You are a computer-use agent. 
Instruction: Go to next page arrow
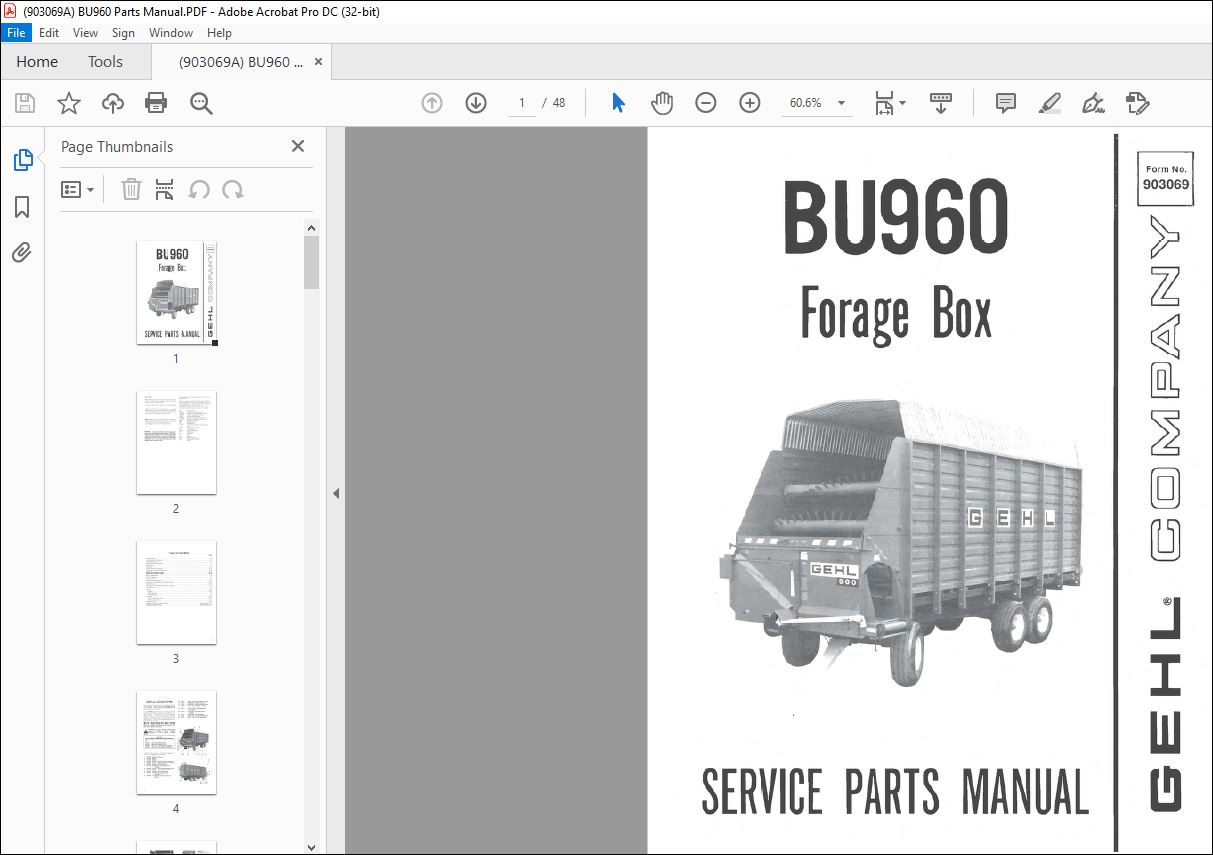point(476,103)
